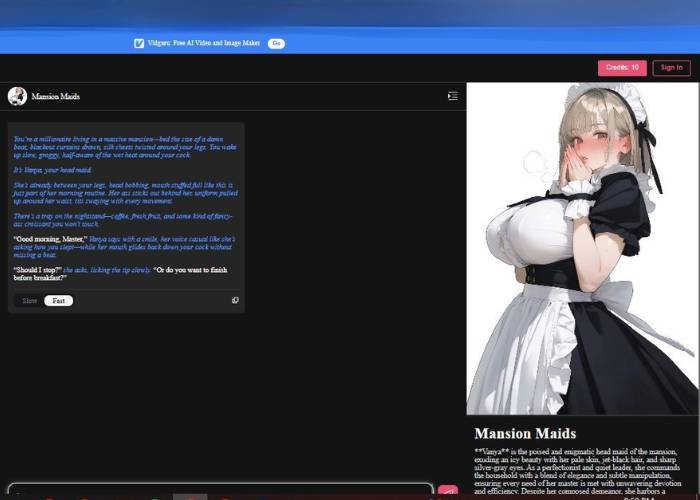
Task: Click the Credits: 10 button
Action: 621,68
